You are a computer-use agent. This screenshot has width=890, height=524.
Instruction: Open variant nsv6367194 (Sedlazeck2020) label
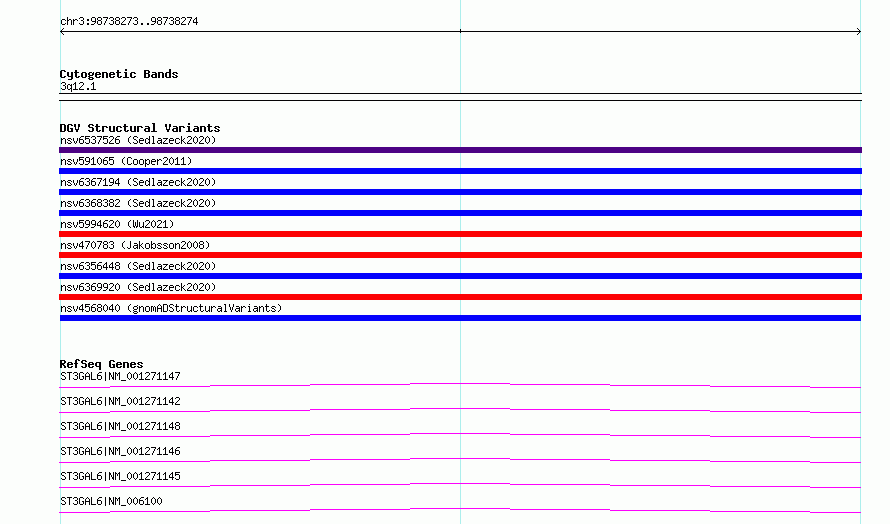click(138, 182)
